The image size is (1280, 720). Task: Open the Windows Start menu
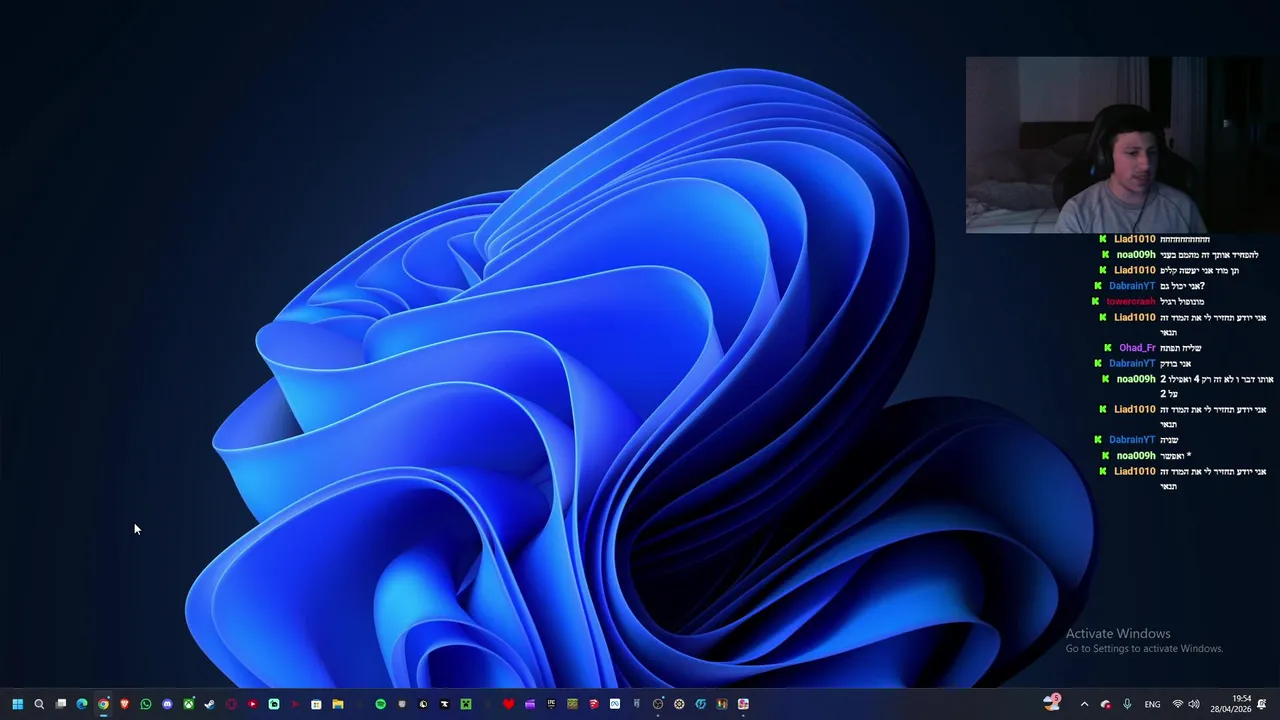pos(17,704)
